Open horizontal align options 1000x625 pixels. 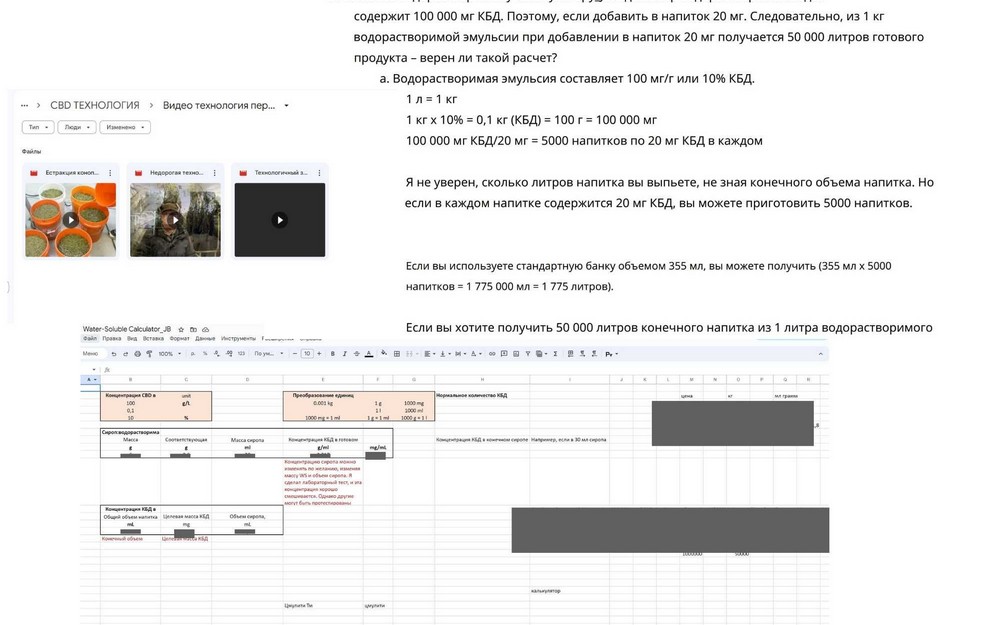(x=428, y=354)
